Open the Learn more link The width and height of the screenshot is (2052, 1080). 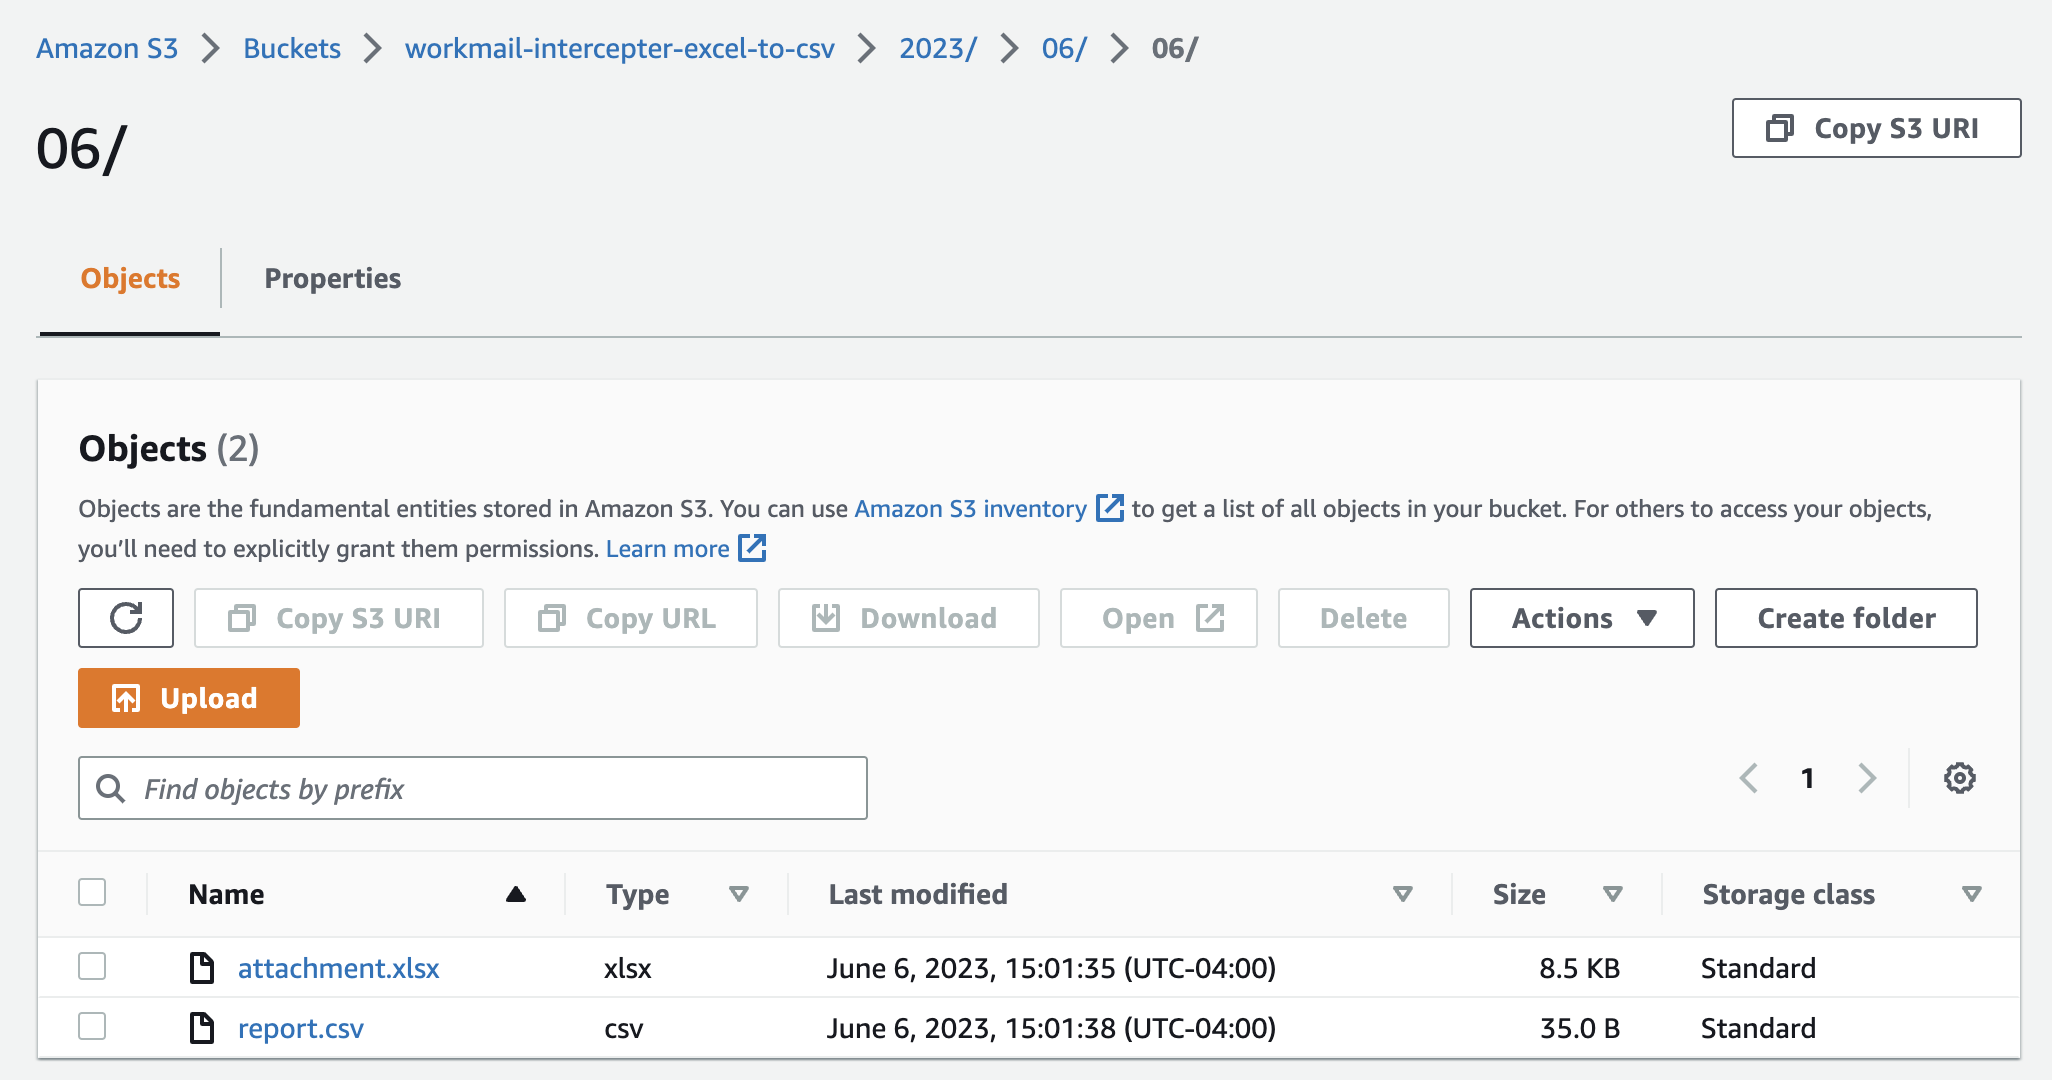668,548
